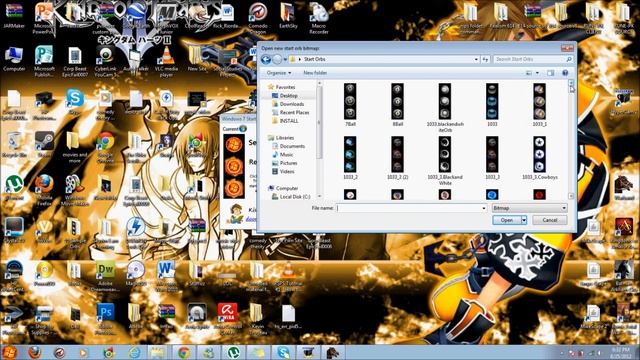Viewport: 640px width, 360px height.
Task: Click the change view icon
Action: pos(529,73)
